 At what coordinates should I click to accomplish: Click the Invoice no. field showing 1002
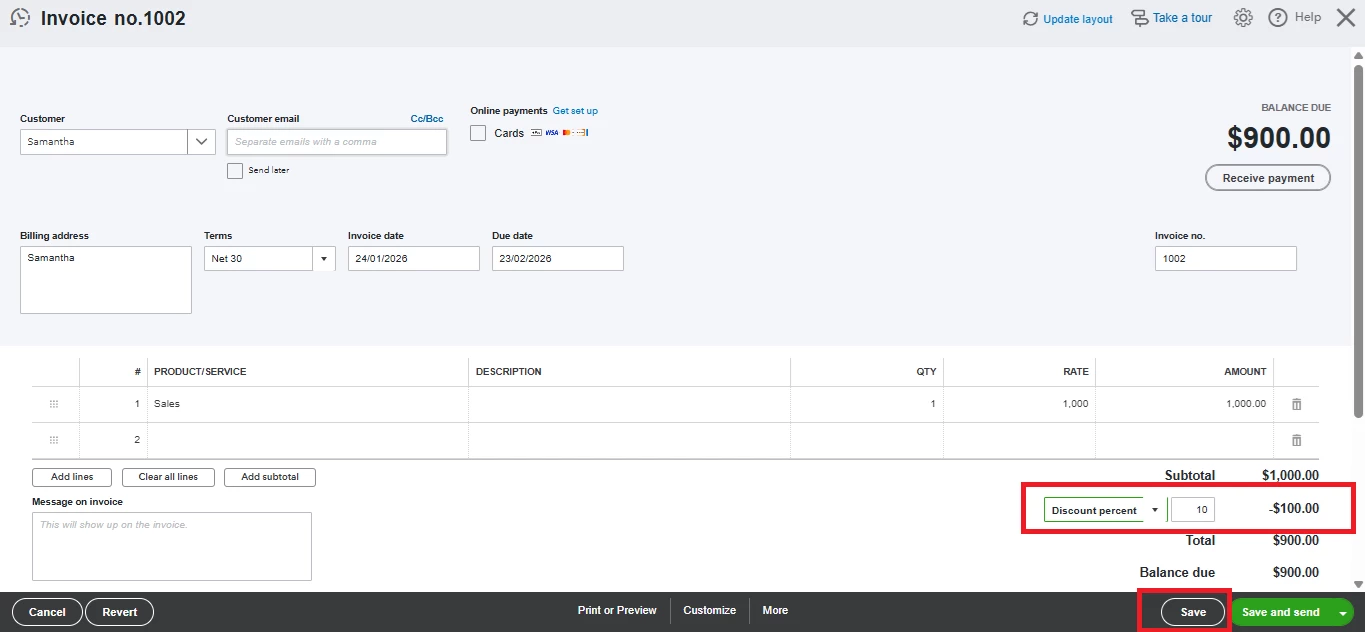click(1226, 258)
